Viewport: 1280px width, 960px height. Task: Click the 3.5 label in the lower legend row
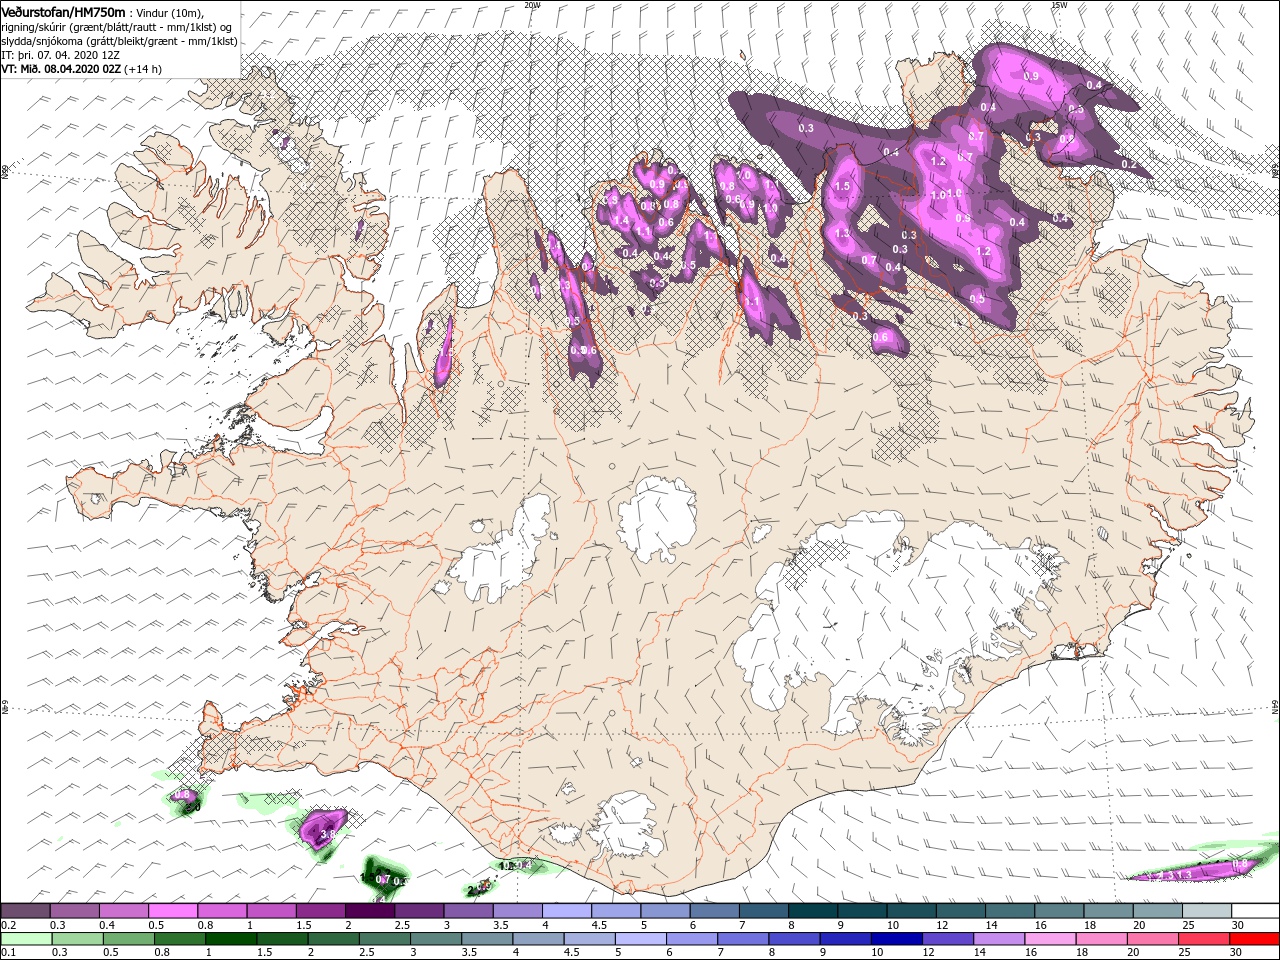469,953
